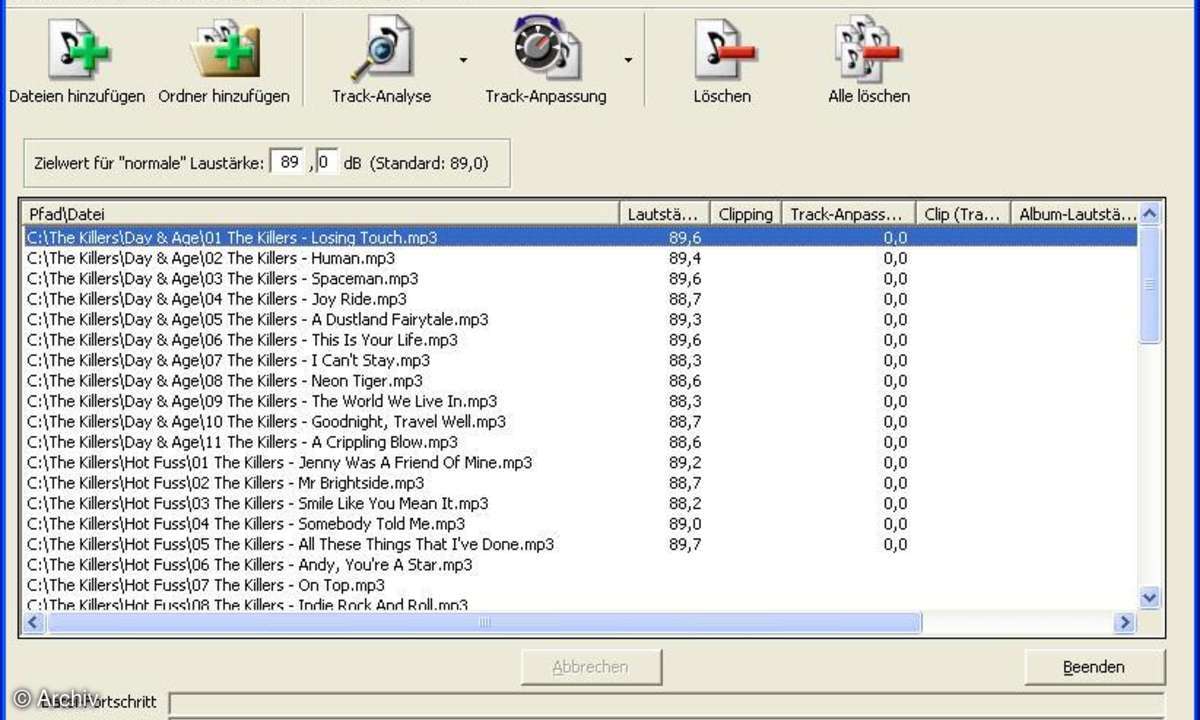
Task: Click the Ordner hinzufügen icon
Action: [224, 49]
